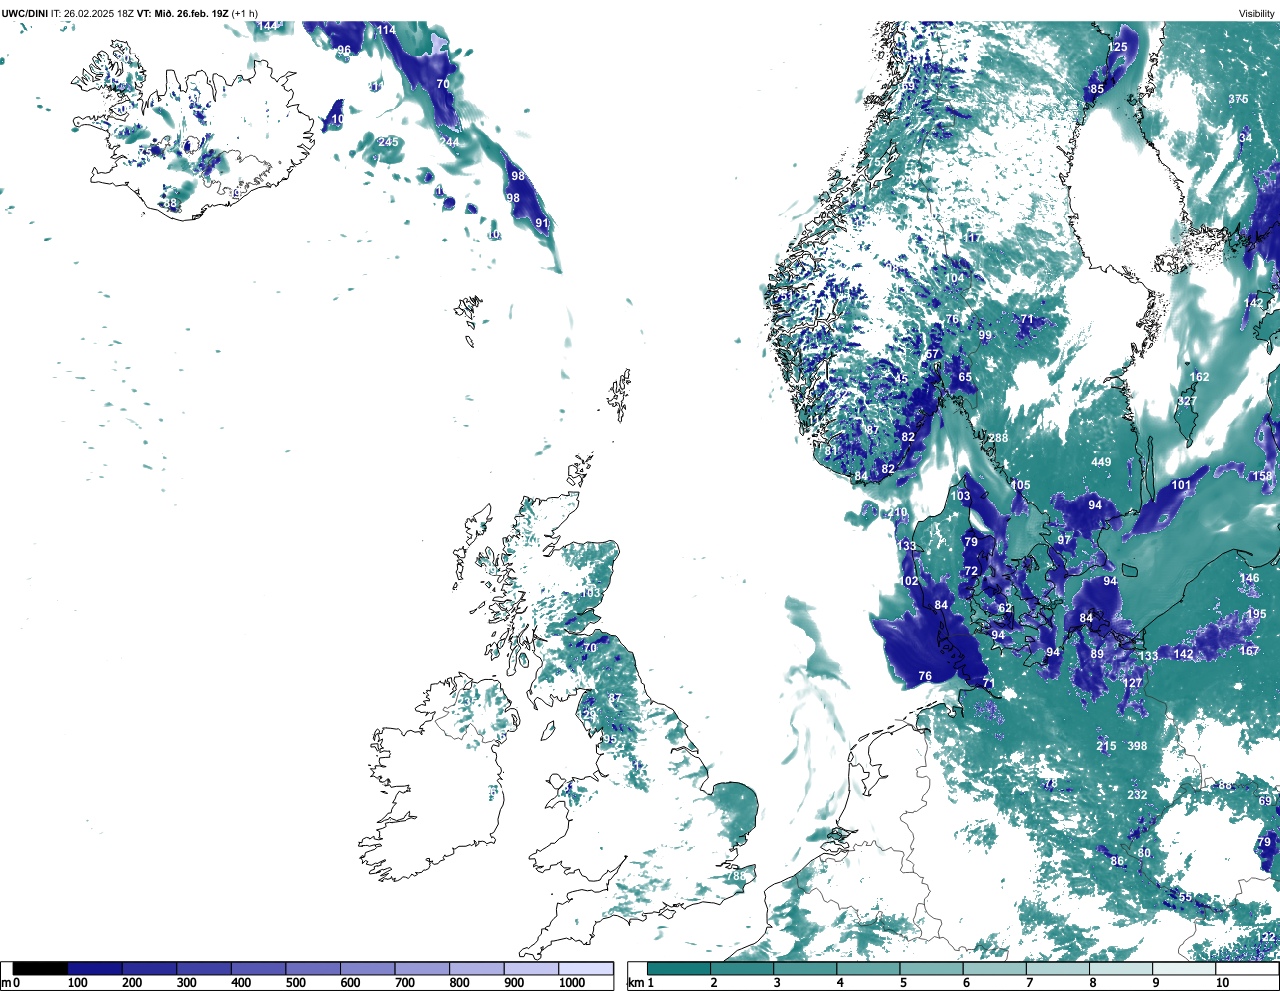Click the '195' value over northern Poland
This screenshot has height=991, width=1280.
(x=1257, y=614)
